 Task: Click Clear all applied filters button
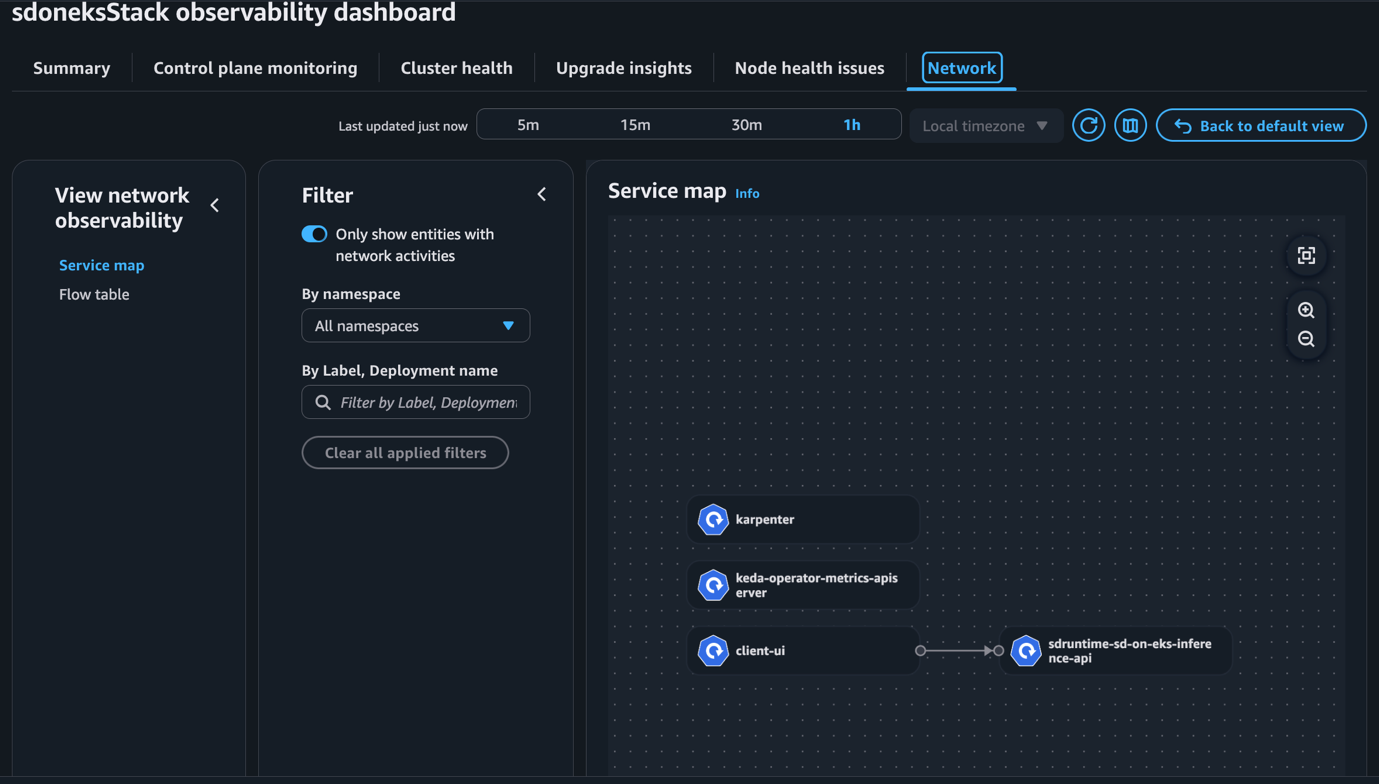(x=405, y=453)
